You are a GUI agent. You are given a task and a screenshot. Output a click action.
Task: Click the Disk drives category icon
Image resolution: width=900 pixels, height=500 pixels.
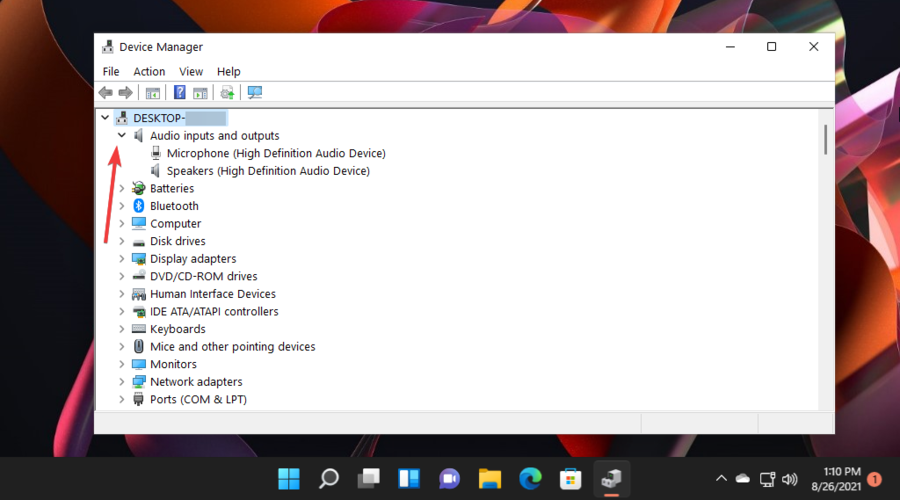[138, 242]
